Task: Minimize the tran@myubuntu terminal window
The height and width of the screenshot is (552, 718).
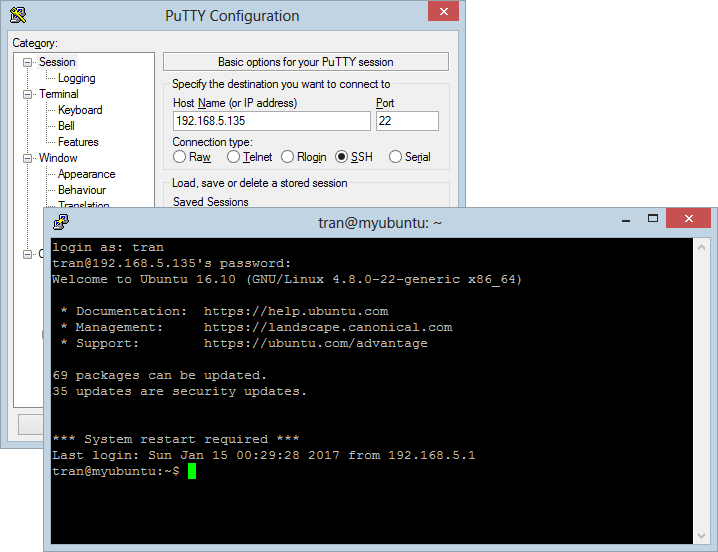Action: point(626,220)
